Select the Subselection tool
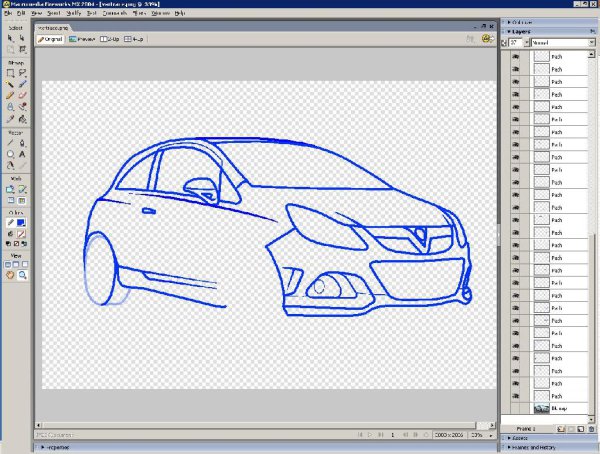 22,38
